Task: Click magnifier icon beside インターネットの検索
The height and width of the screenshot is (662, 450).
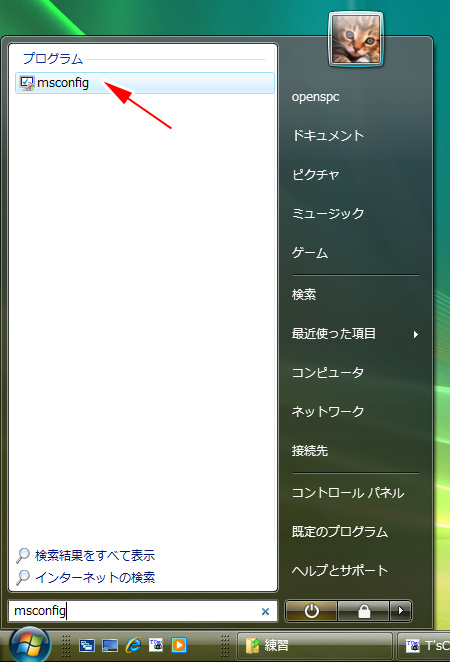Action: [x=23, y=577]
